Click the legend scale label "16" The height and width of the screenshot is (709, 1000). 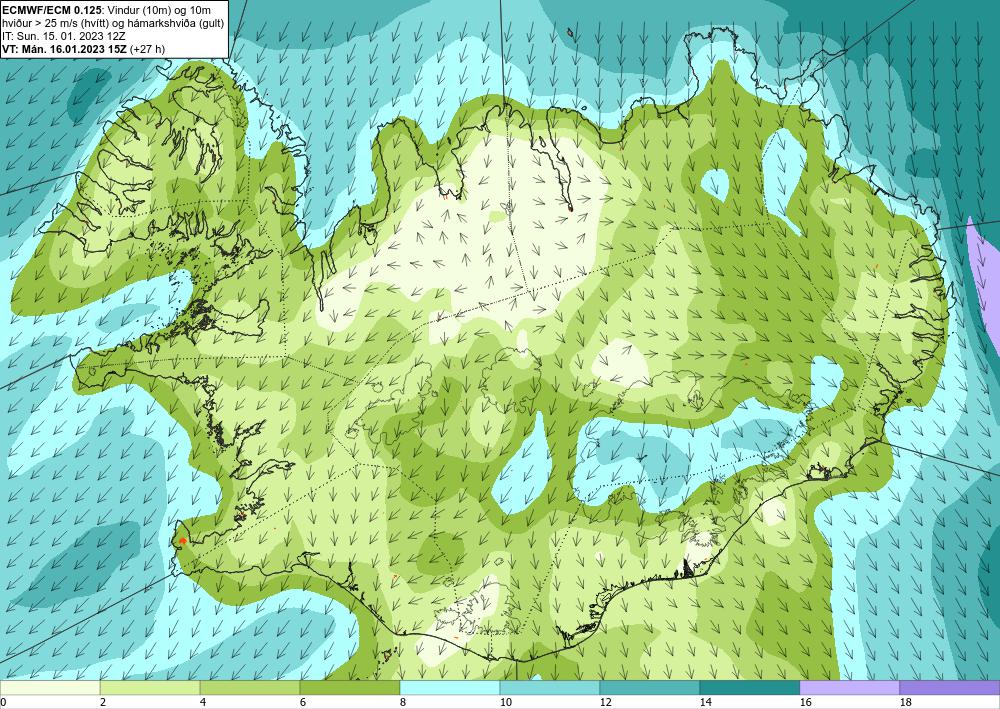point(806,703)
